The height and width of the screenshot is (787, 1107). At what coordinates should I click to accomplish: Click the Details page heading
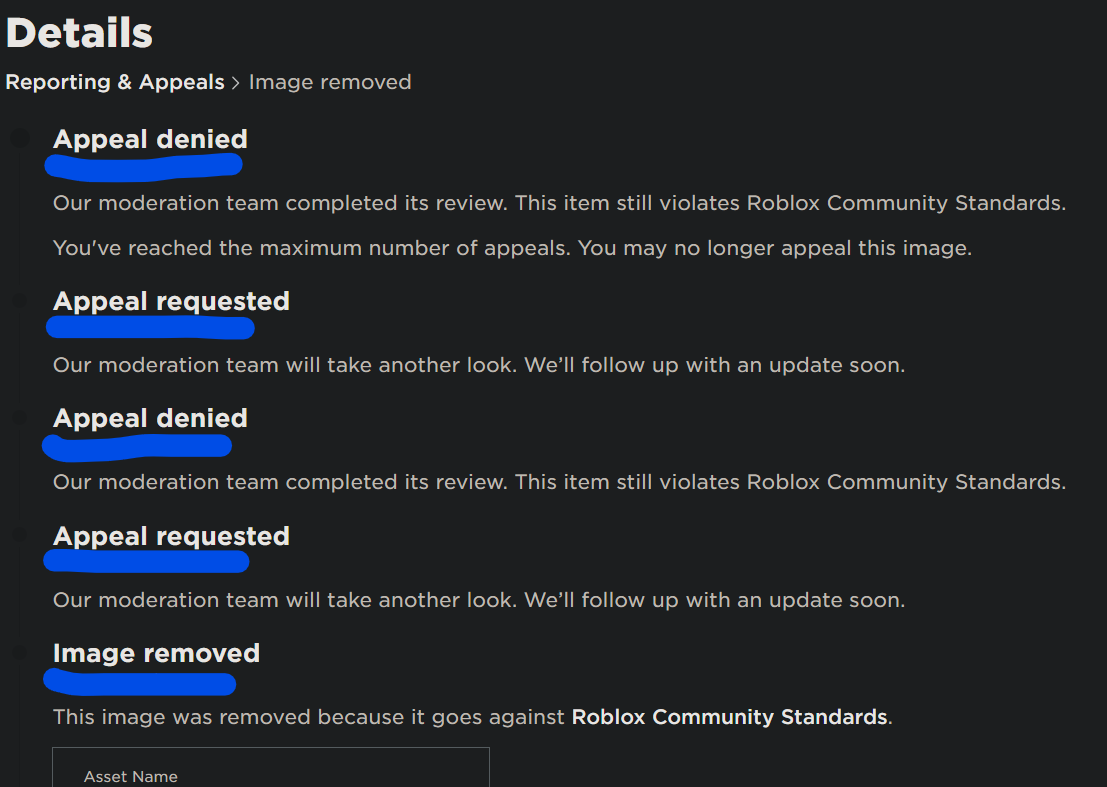coord(79,33)
